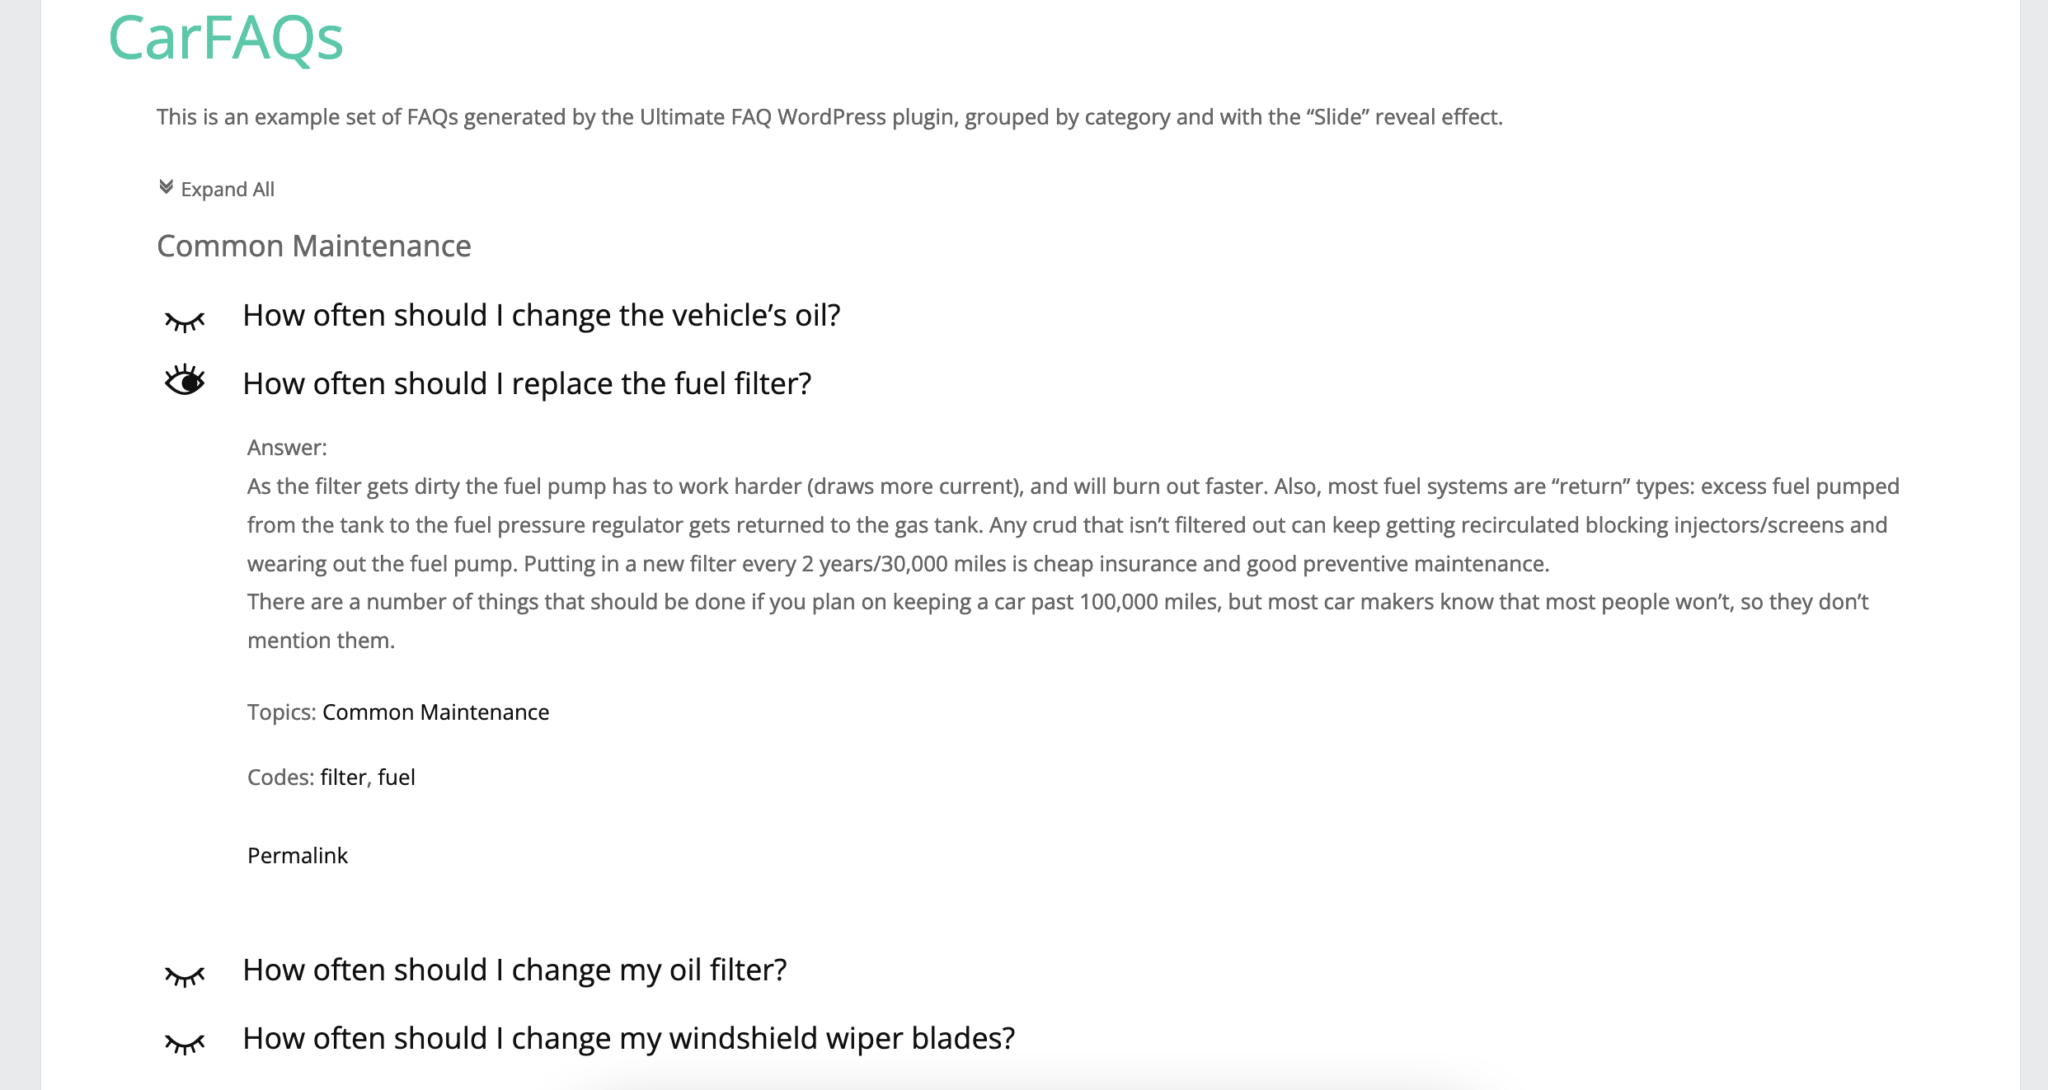Select the "Common Maintenance" category heading
The image size is (2048, 1090).
(313, 245)
